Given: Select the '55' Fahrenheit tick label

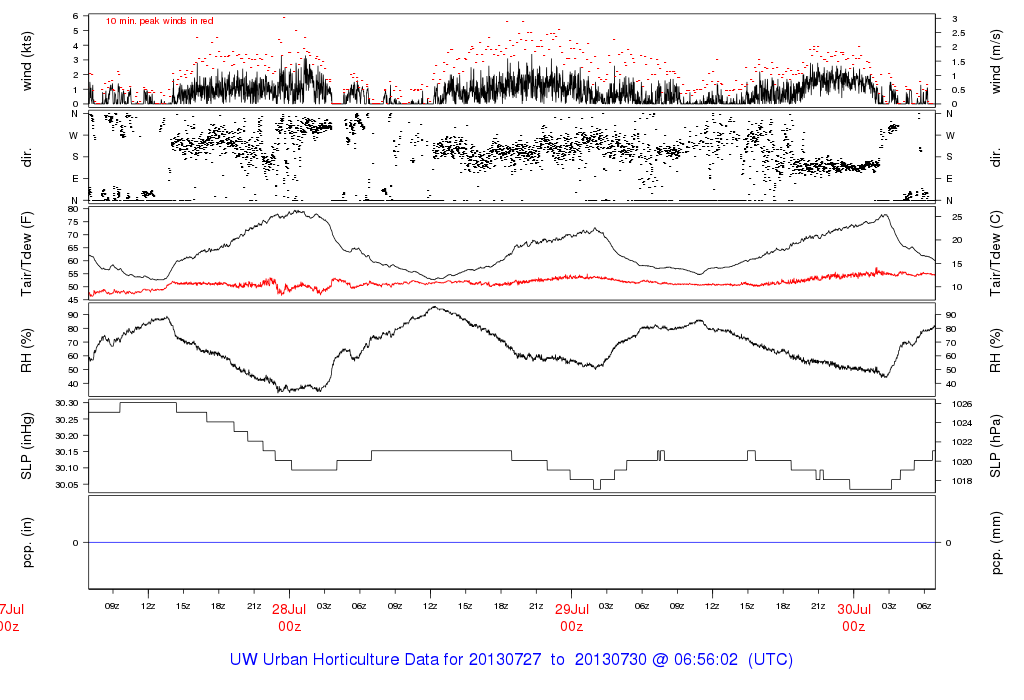Looking at the screenshot, I should click(x=73, y=274).
